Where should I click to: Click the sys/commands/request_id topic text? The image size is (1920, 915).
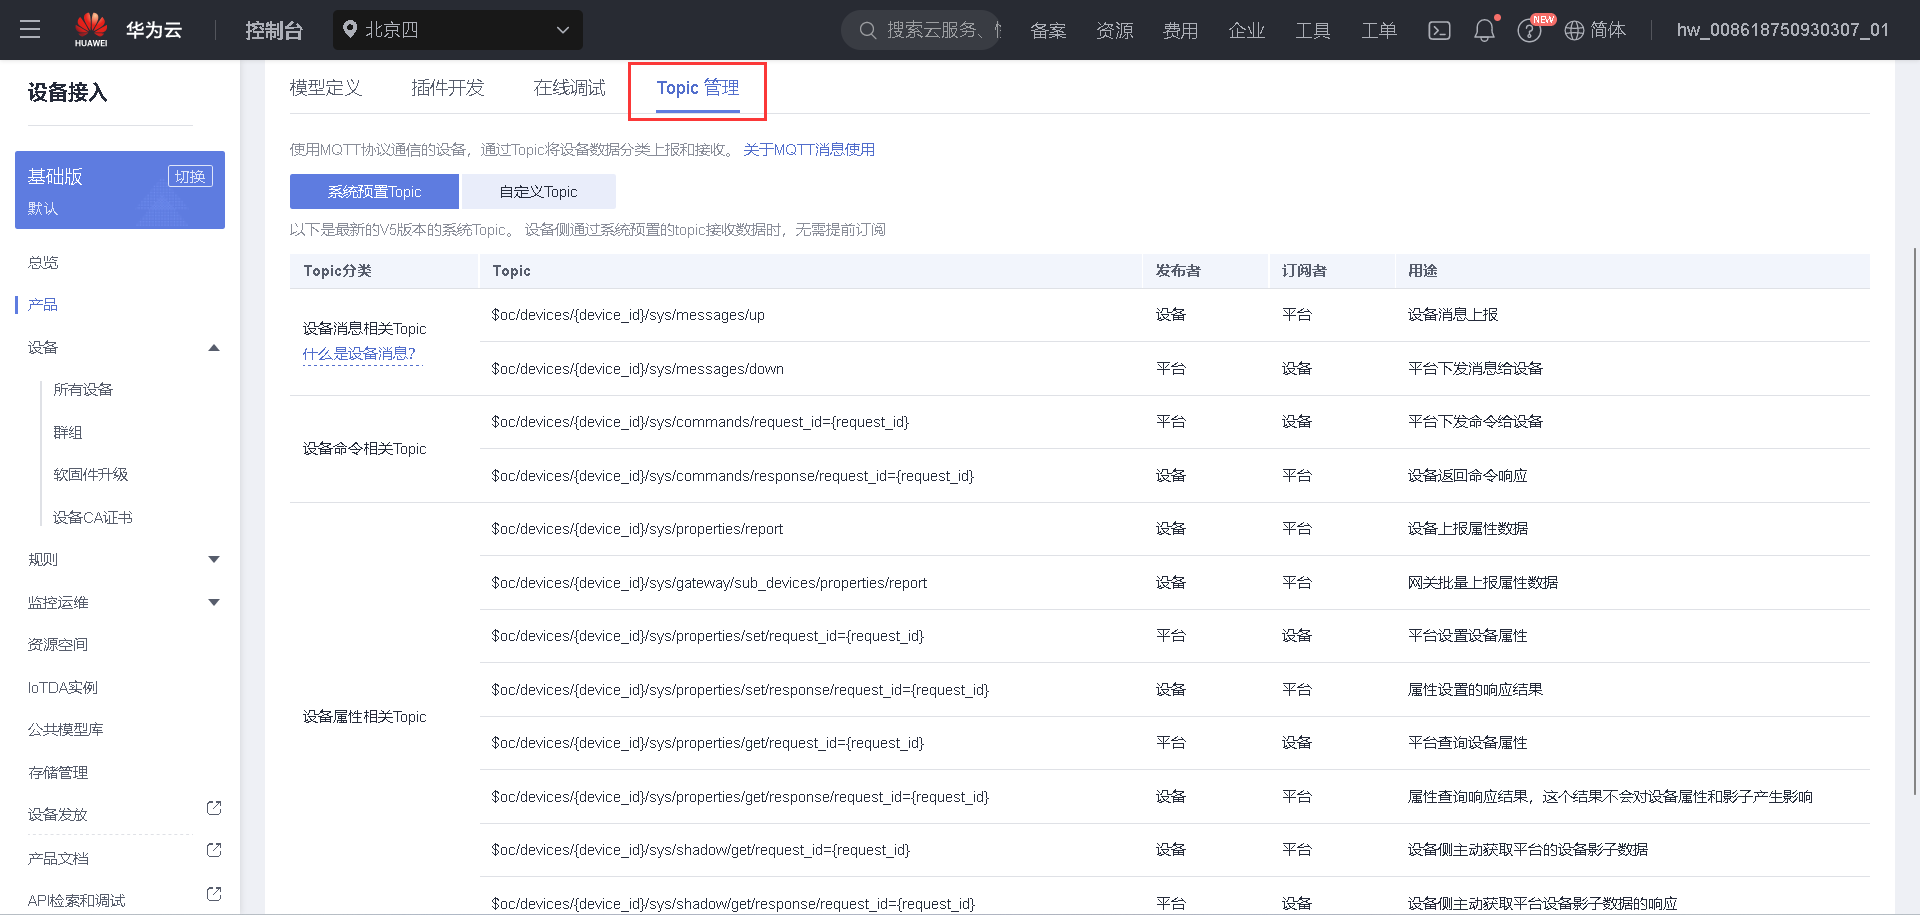(700, 422)
